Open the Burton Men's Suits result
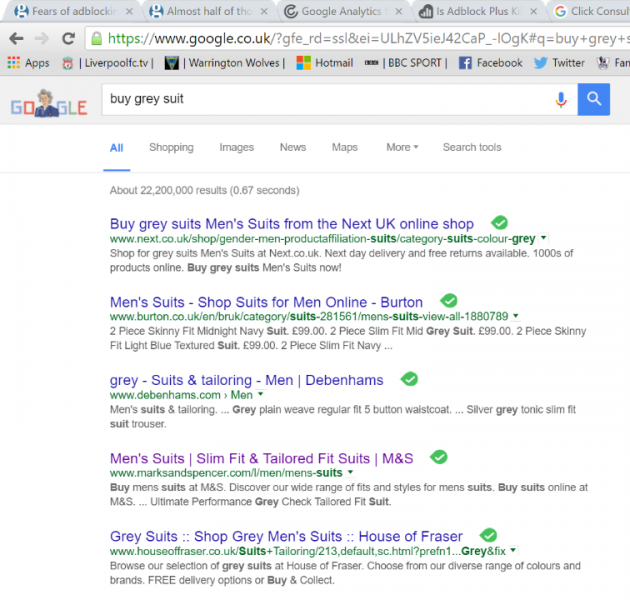Image resolution: width=630 pixels, height=600 pixels. pos(266,302)
